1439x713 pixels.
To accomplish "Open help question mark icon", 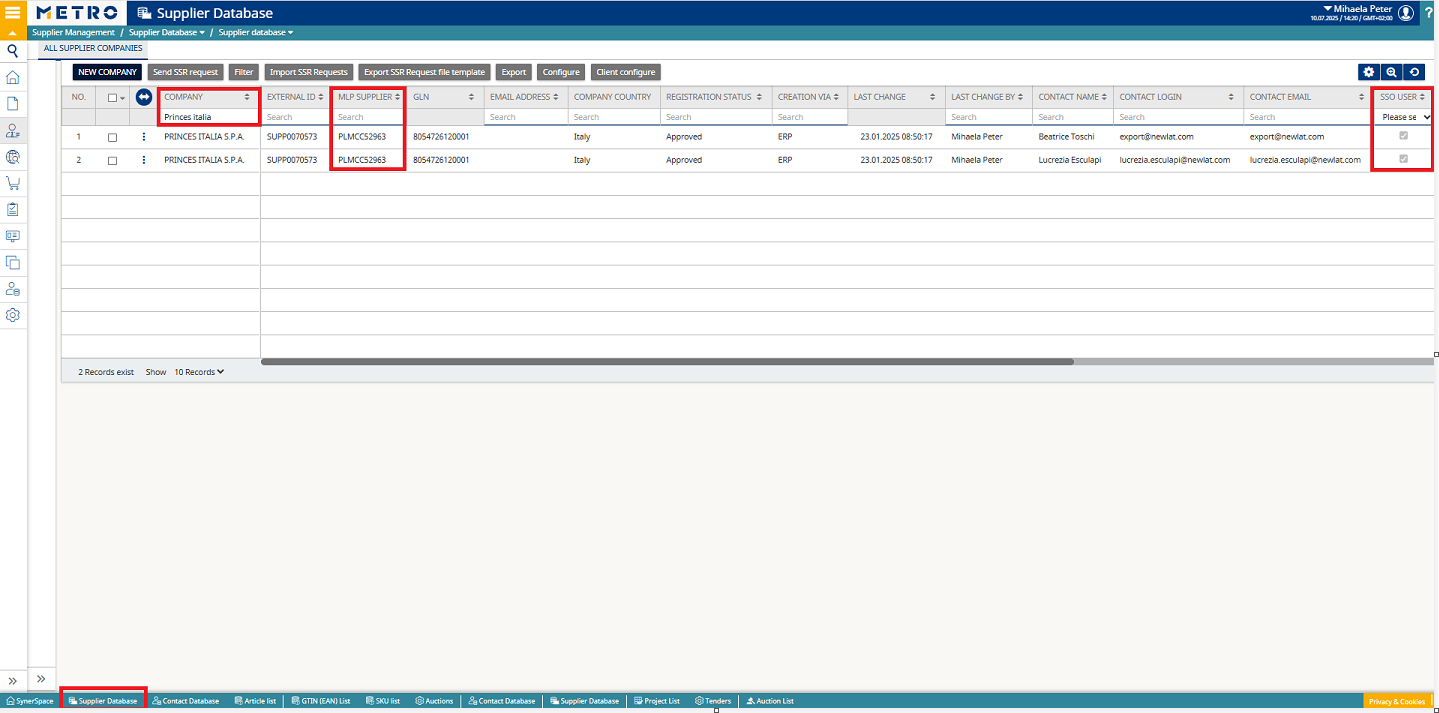I will pyautogui.click(x=1429, y=13).
